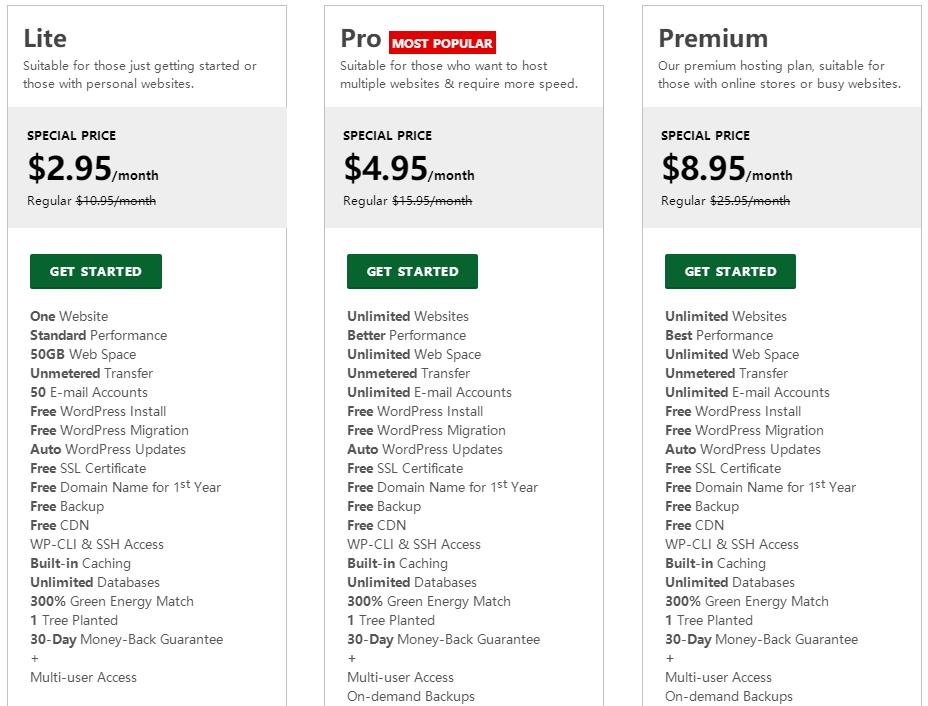Click 30-Day Money-Back Guarantee under Pro
The width and height of the screenshot is (928, 706).
[x=443, y=639]
